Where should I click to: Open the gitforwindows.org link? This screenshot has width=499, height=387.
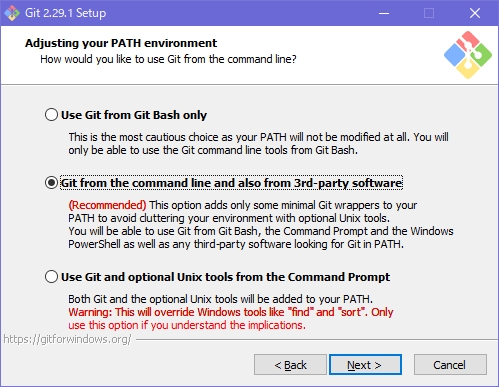pyautogui.click(x=67, y=339)
